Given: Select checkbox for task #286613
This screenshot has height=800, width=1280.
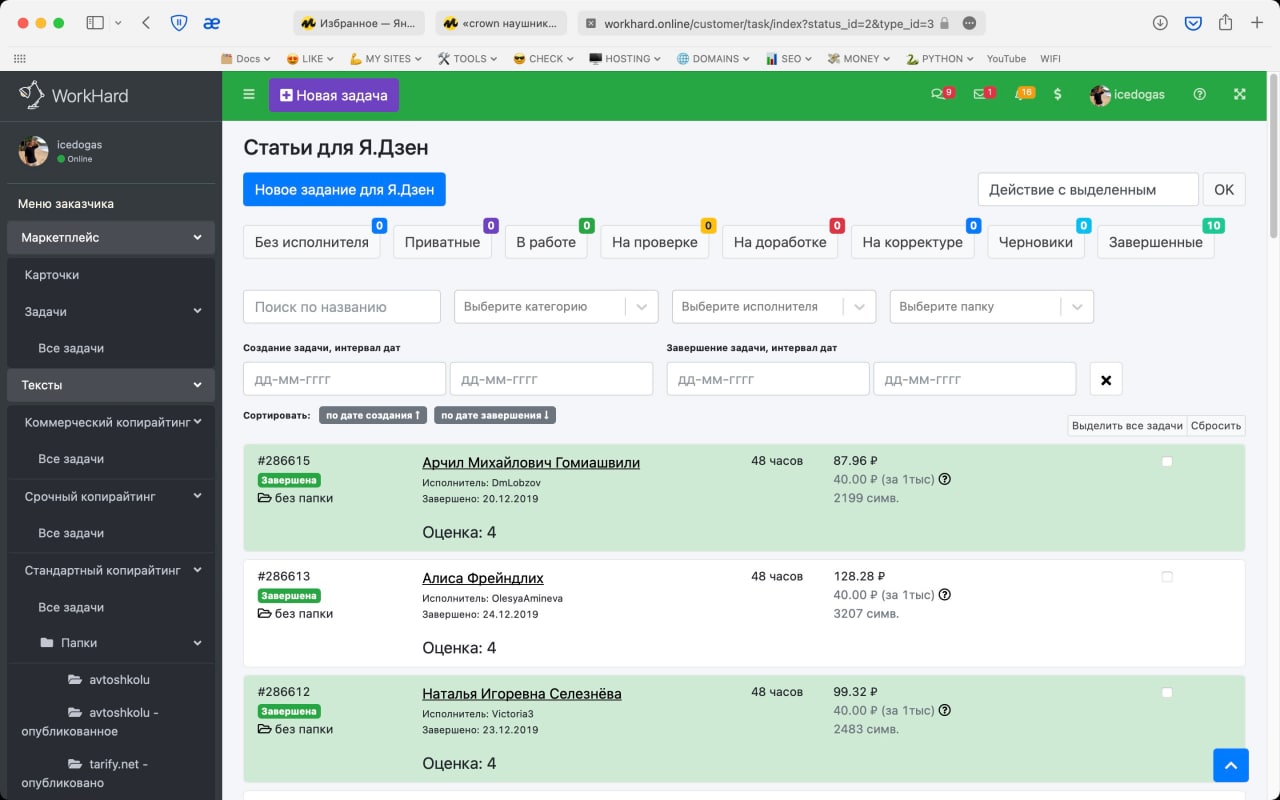Looking at the screenshot, I should click(1167, 577).
